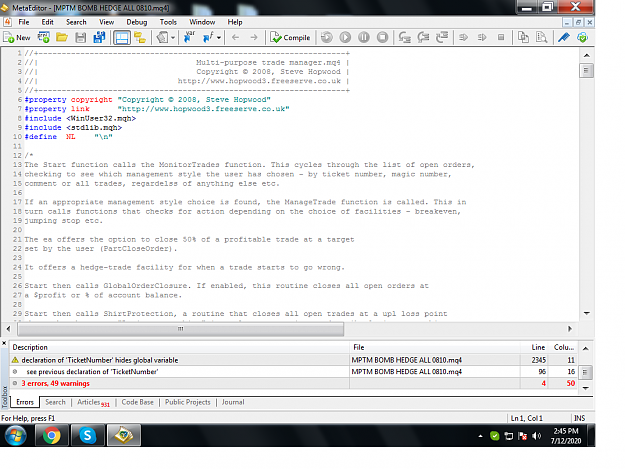Viewport: 625px width, 469px height.
Task: Click the Description column header
Action: 179,347
